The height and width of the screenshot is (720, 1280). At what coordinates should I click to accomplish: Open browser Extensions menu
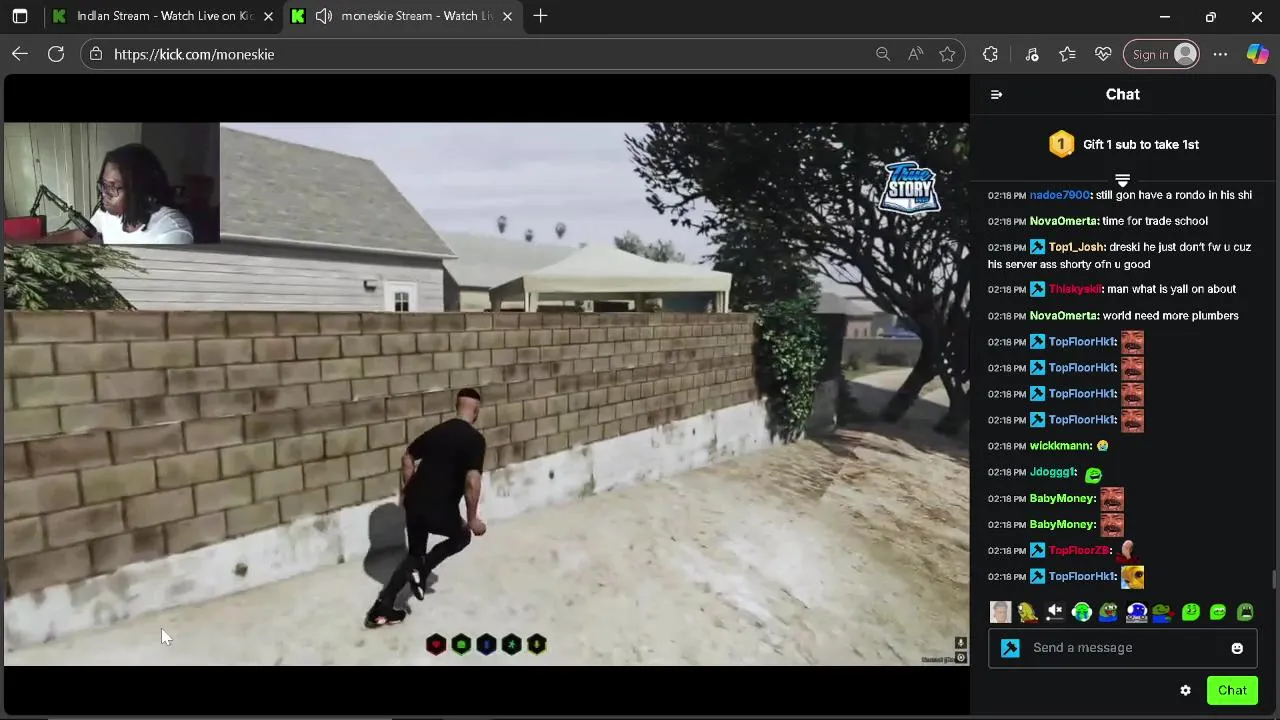(990, 54)
